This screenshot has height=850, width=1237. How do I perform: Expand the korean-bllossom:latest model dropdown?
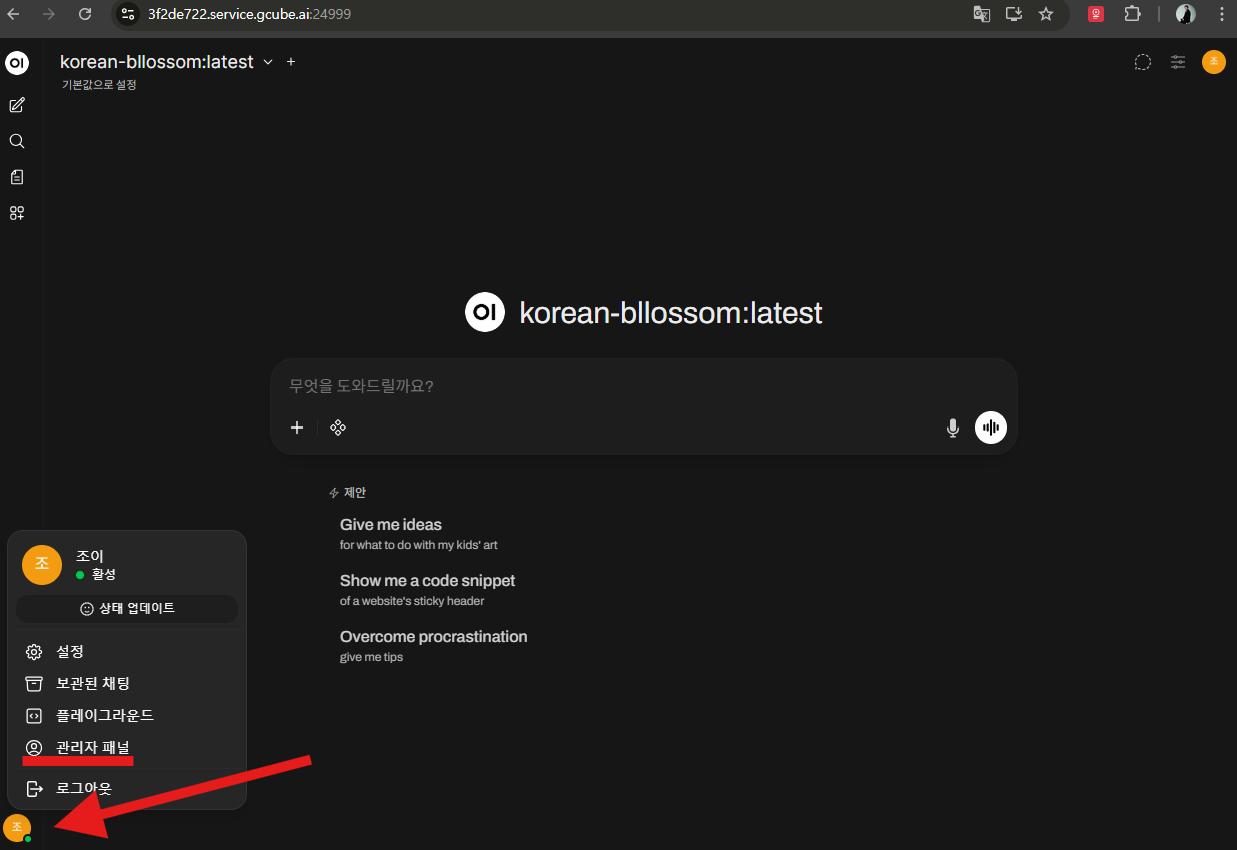267,62
